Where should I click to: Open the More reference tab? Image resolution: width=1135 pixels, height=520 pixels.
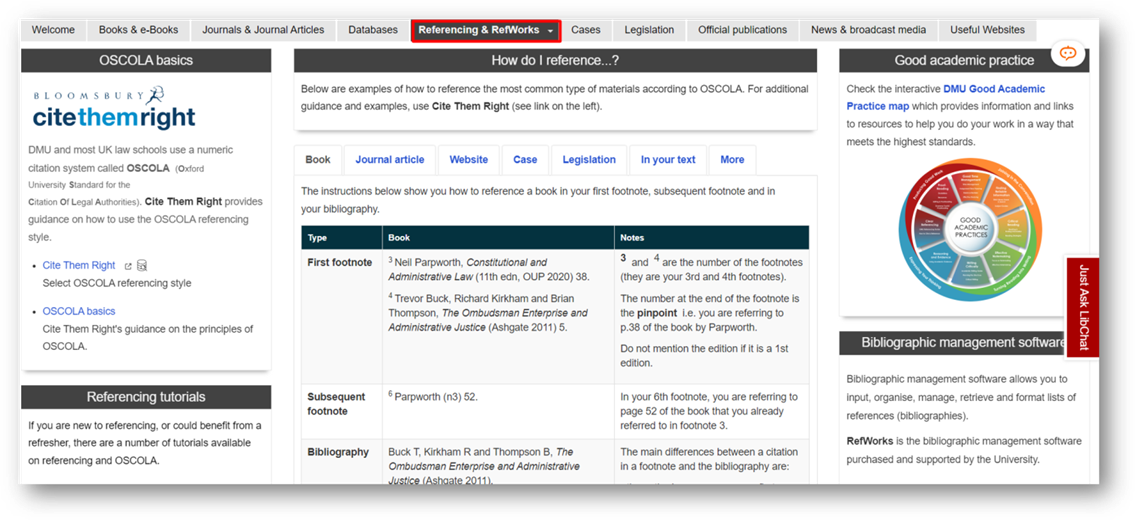pyautogui.click(x=732, y=160)
